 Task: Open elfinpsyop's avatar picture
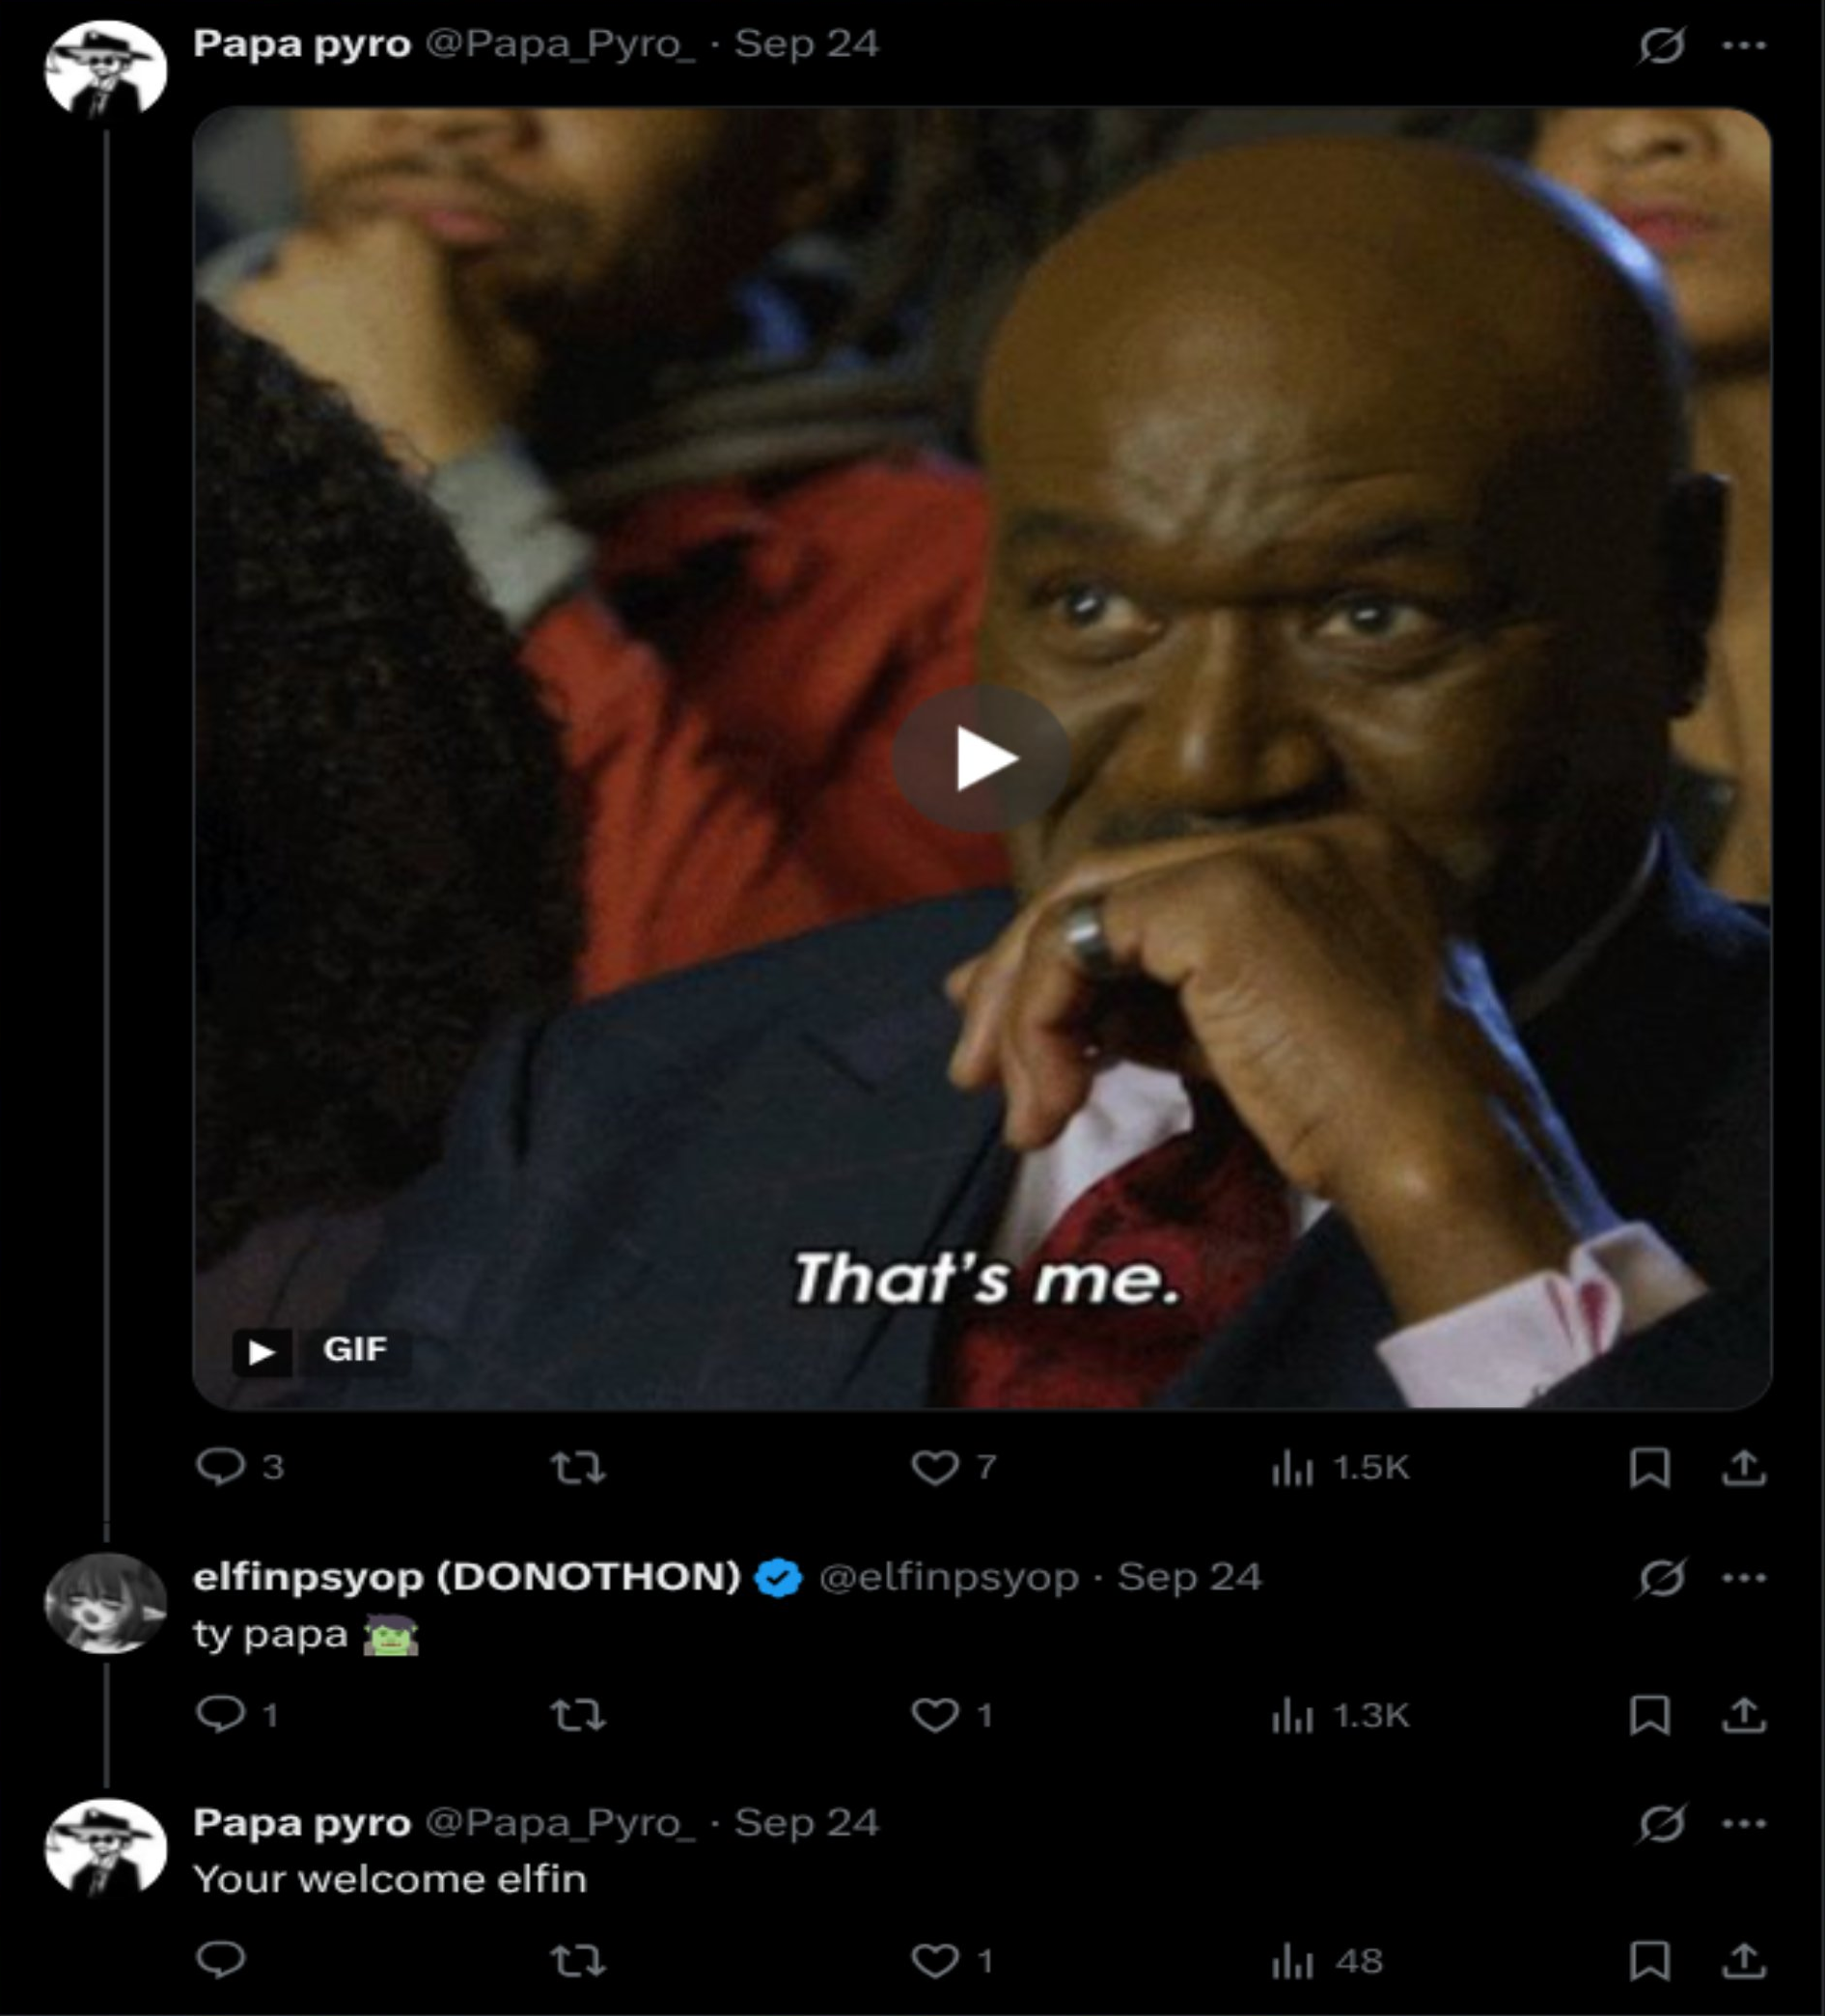pos(106,1603)
